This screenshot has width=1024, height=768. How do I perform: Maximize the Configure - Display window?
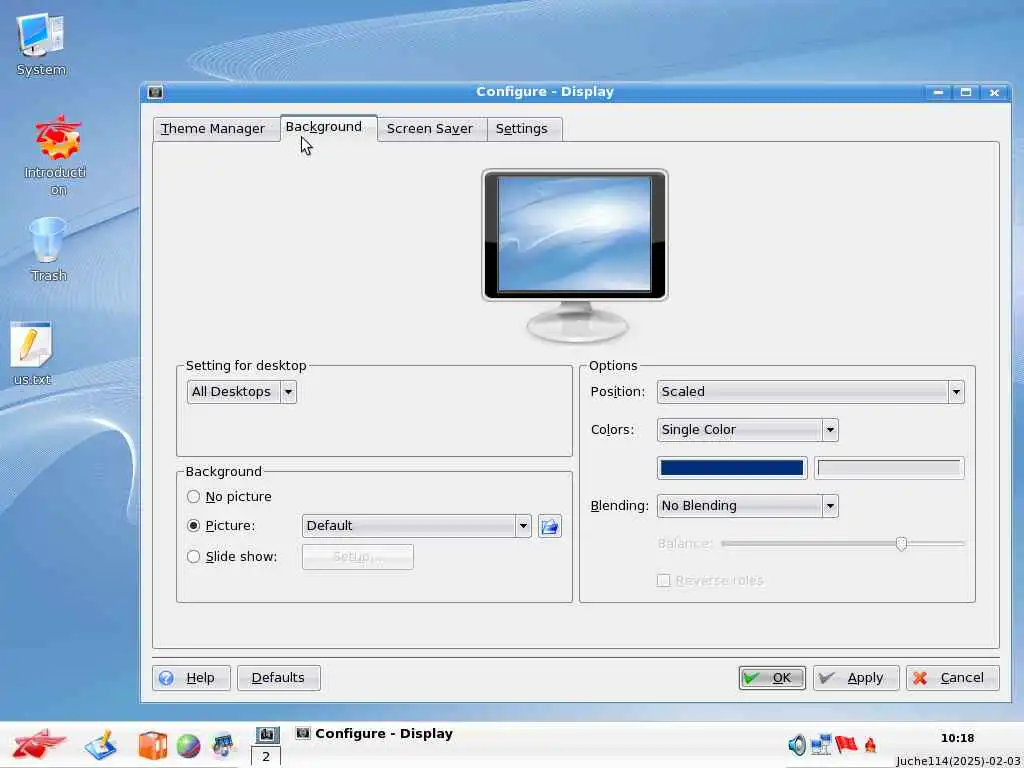pos(966,93)
